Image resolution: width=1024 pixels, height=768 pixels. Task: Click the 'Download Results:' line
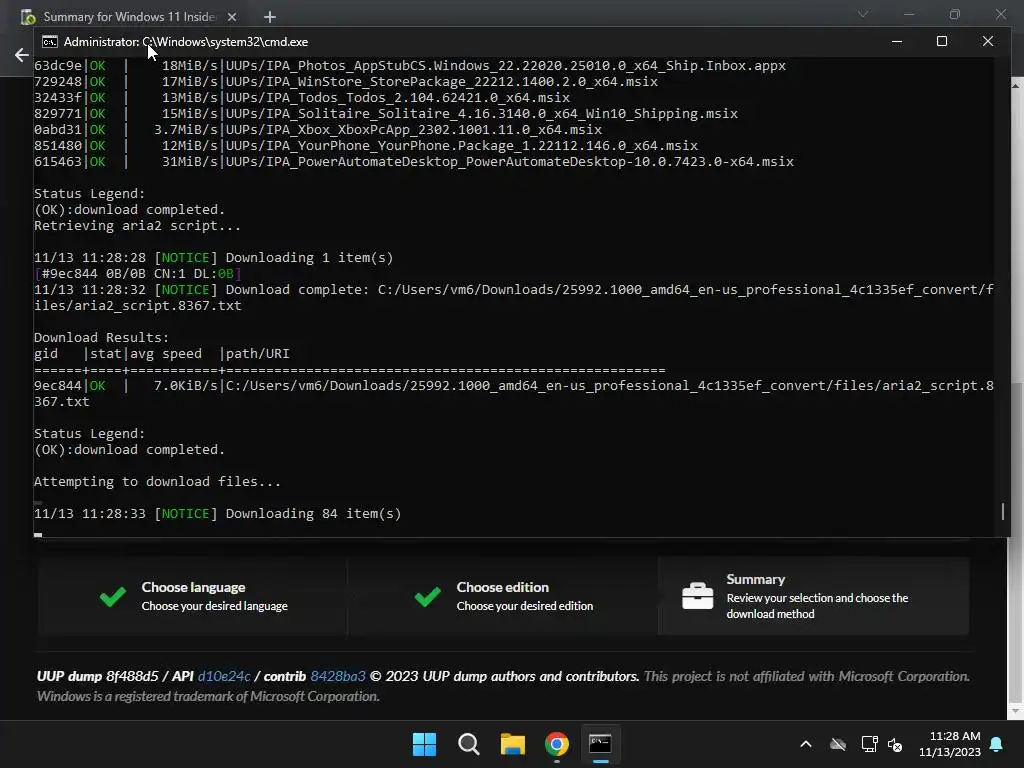101,337
